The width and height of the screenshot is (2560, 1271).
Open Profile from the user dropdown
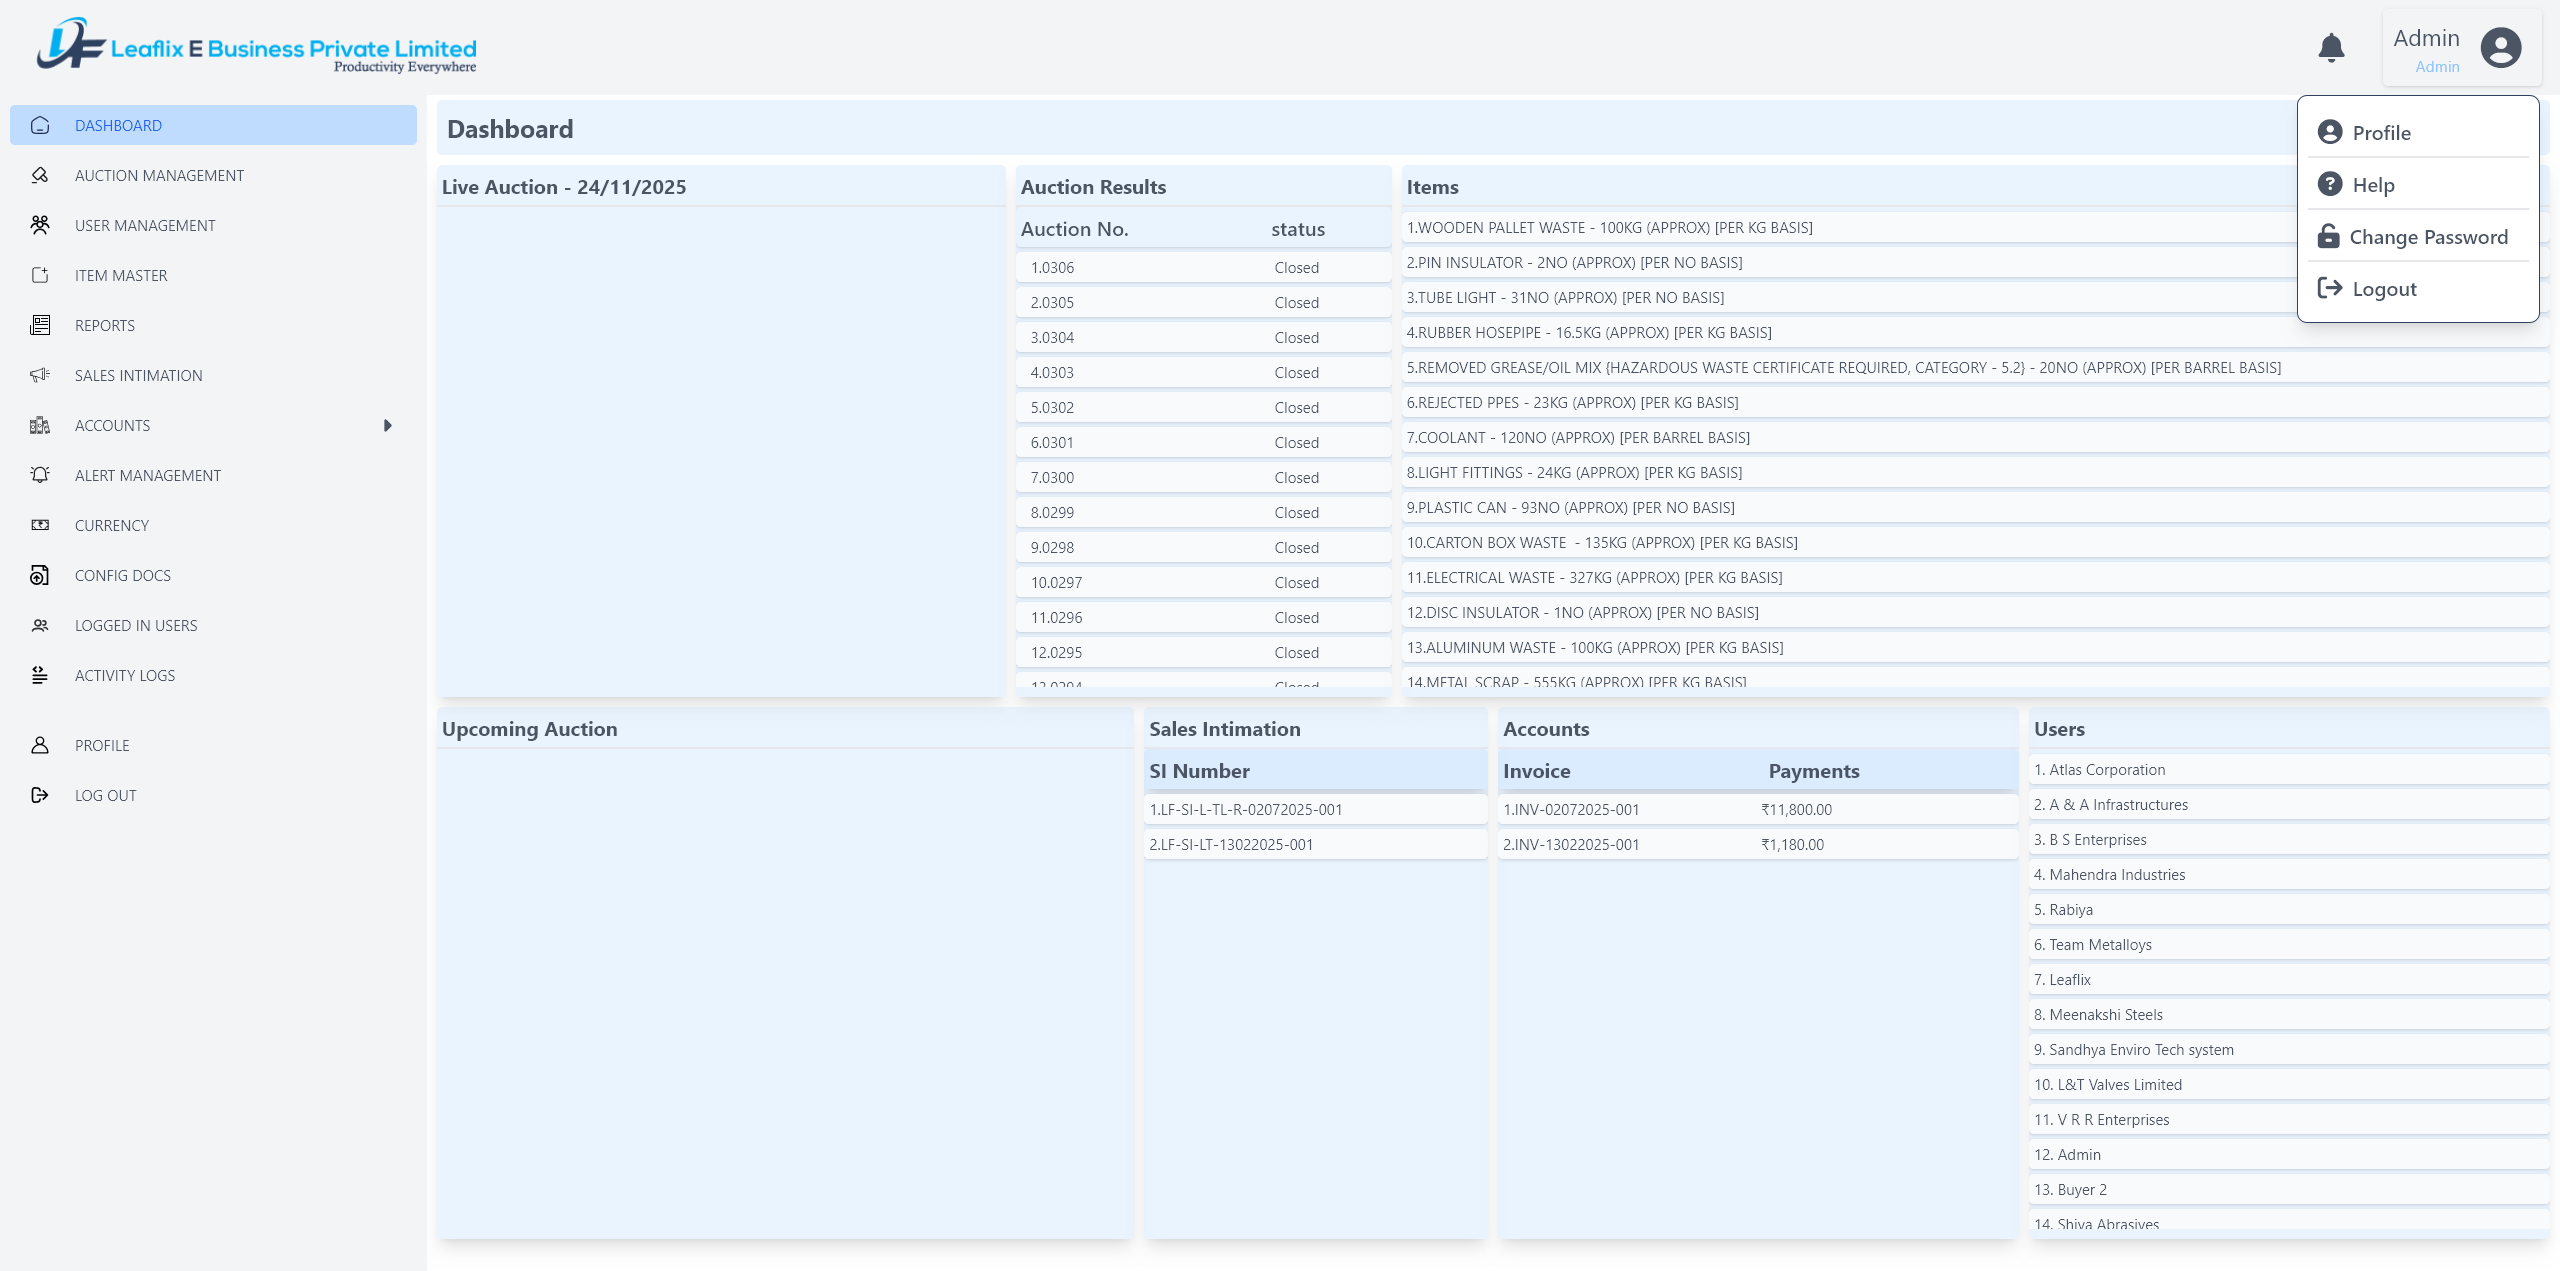[2381, 132]
